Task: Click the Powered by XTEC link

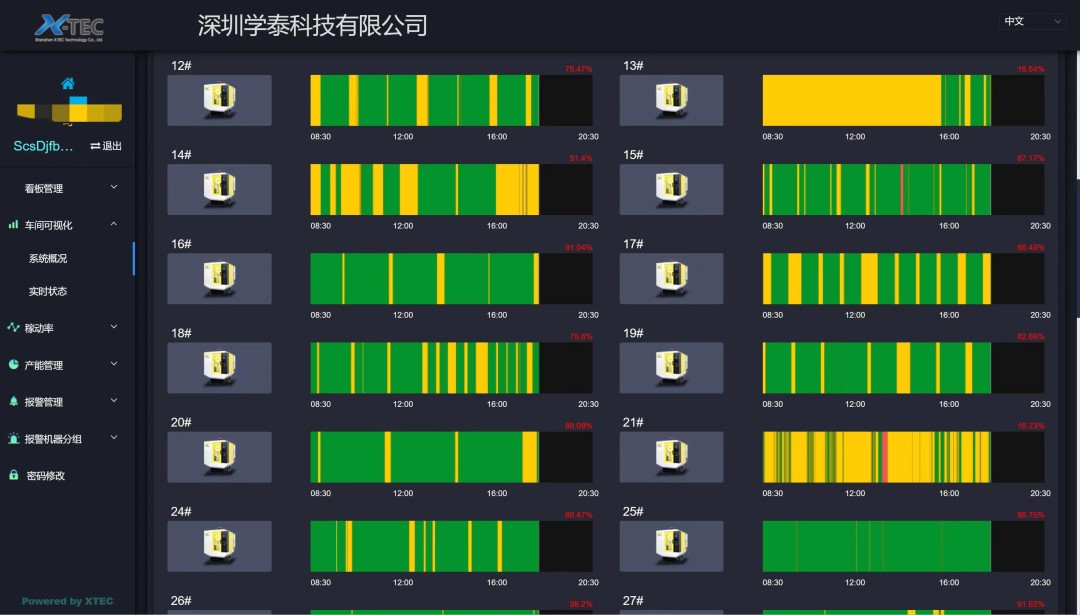Action: coord(68,601)
